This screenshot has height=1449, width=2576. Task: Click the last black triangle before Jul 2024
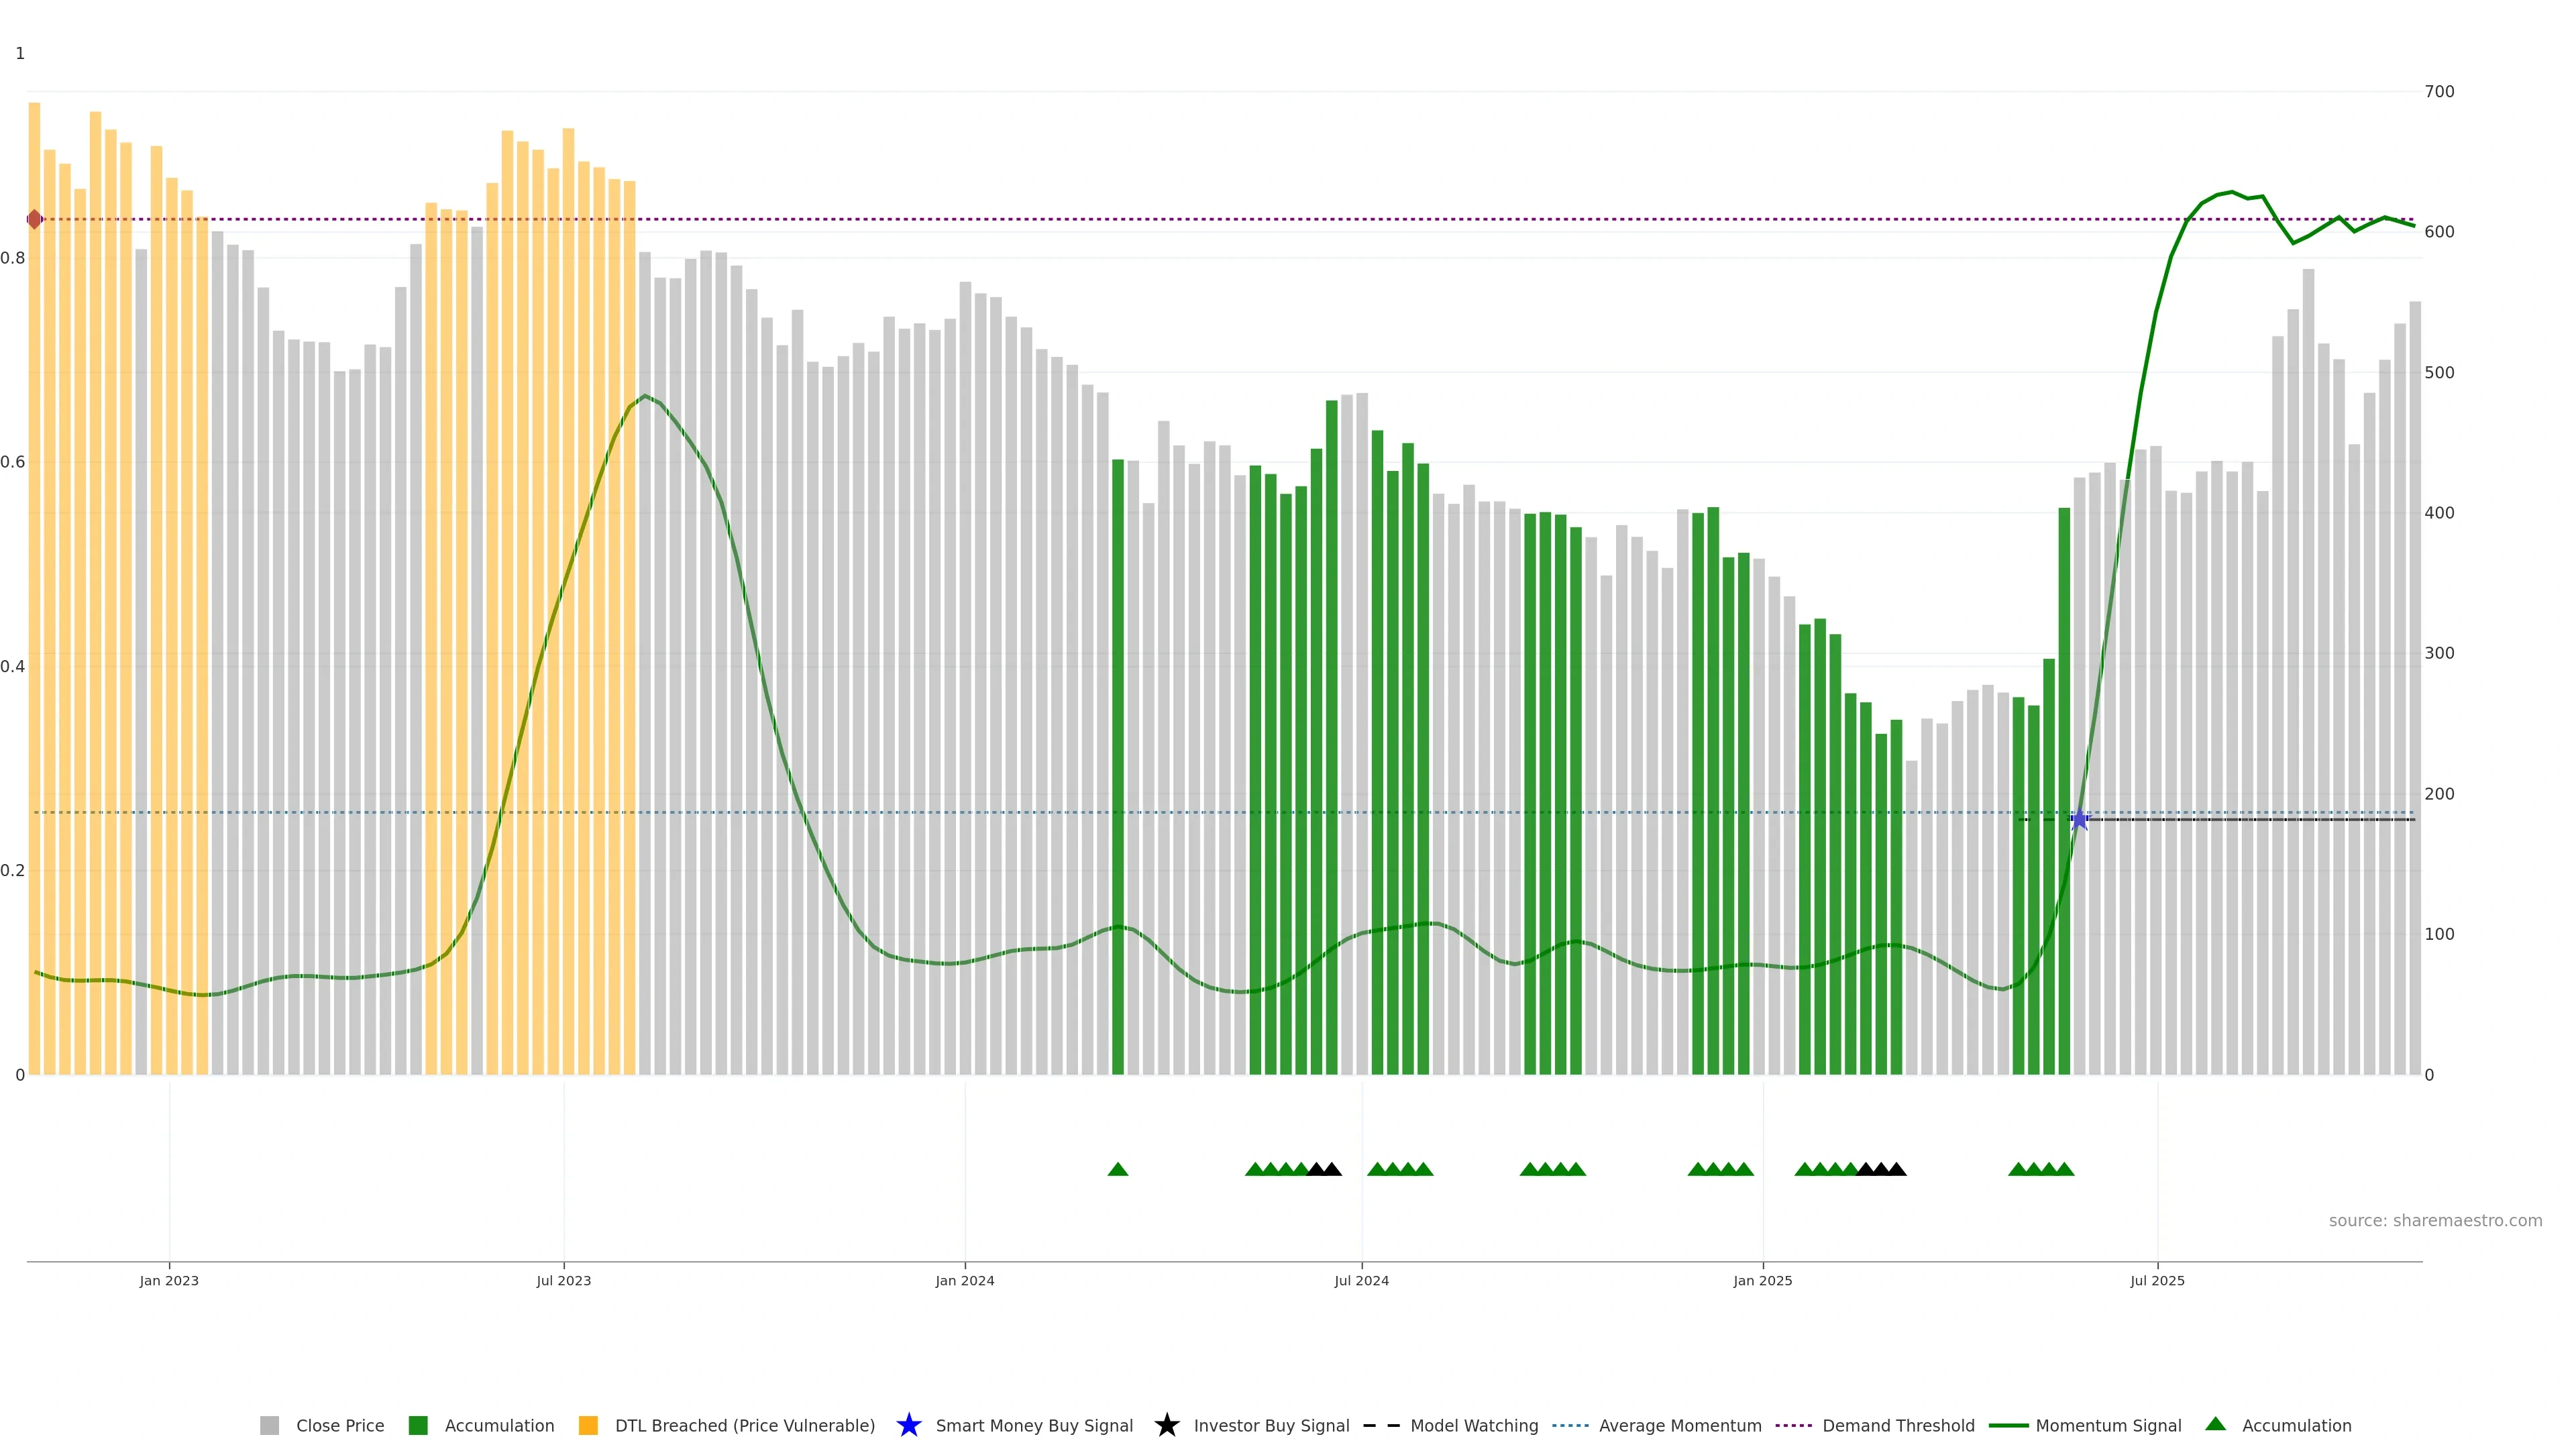point(1332,1169)
